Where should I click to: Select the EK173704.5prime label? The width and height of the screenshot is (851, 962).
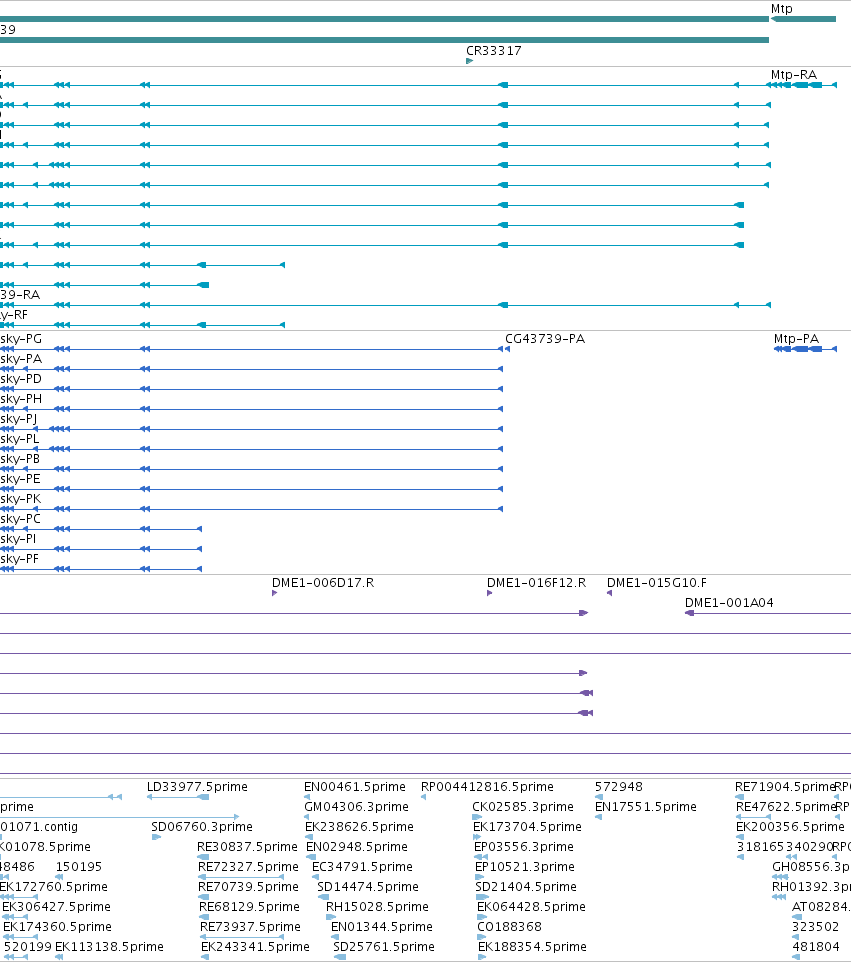[527, 827]
